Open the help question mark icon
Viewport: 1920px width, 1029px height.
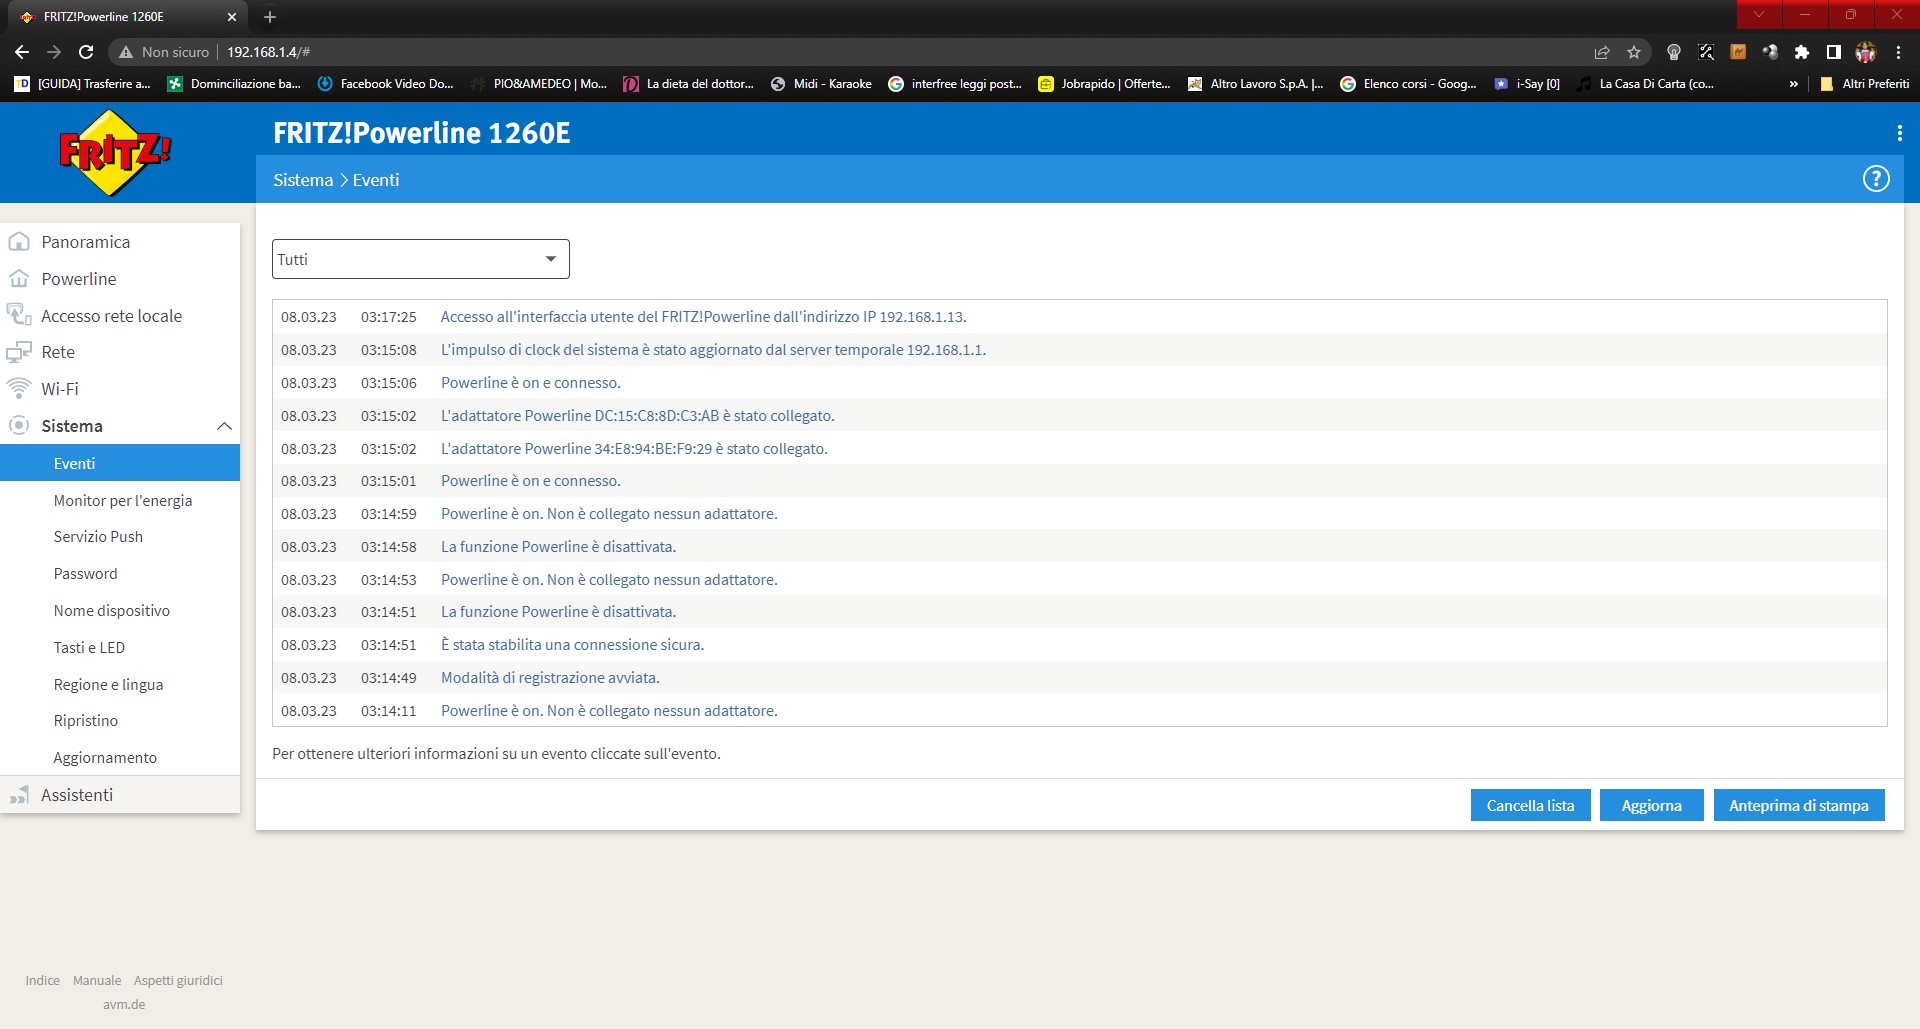(x=1876, y=179)
